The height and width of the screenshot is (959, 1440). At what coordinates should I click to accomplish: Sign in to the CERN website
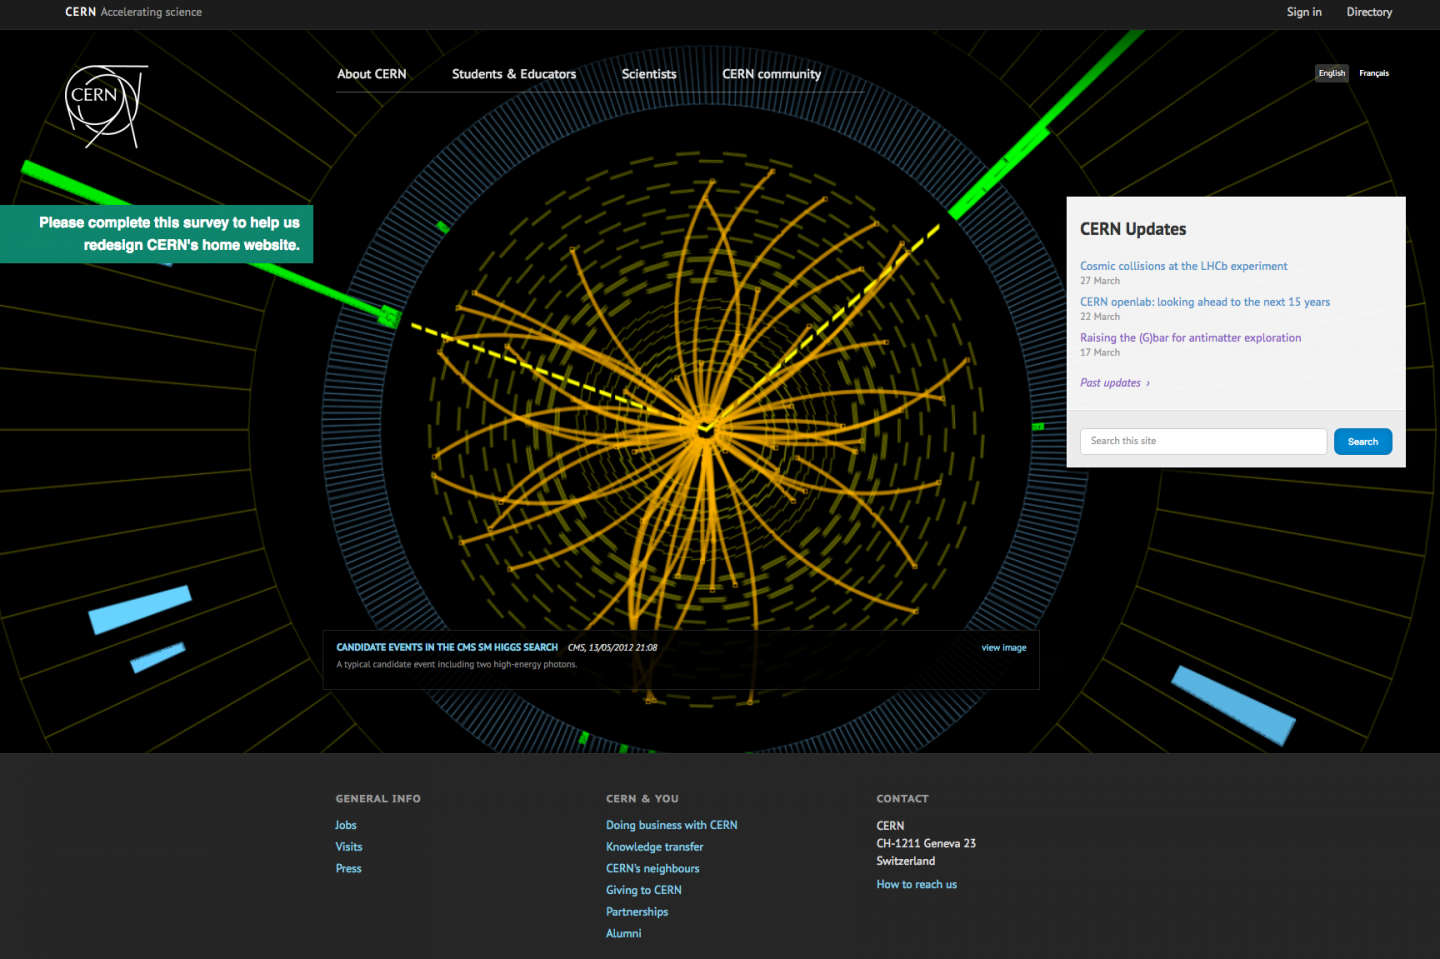pos(1303,12)
